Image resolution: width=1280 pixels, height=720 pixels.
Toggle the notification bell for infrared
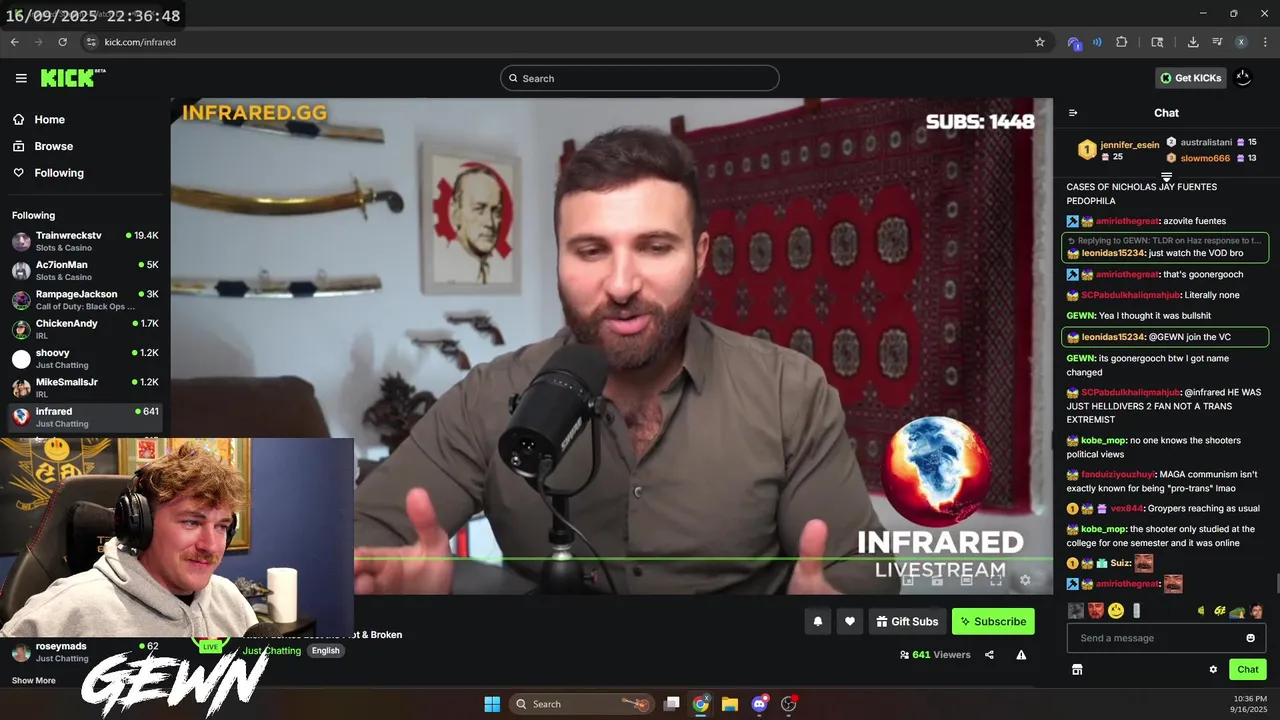point(818,621)
